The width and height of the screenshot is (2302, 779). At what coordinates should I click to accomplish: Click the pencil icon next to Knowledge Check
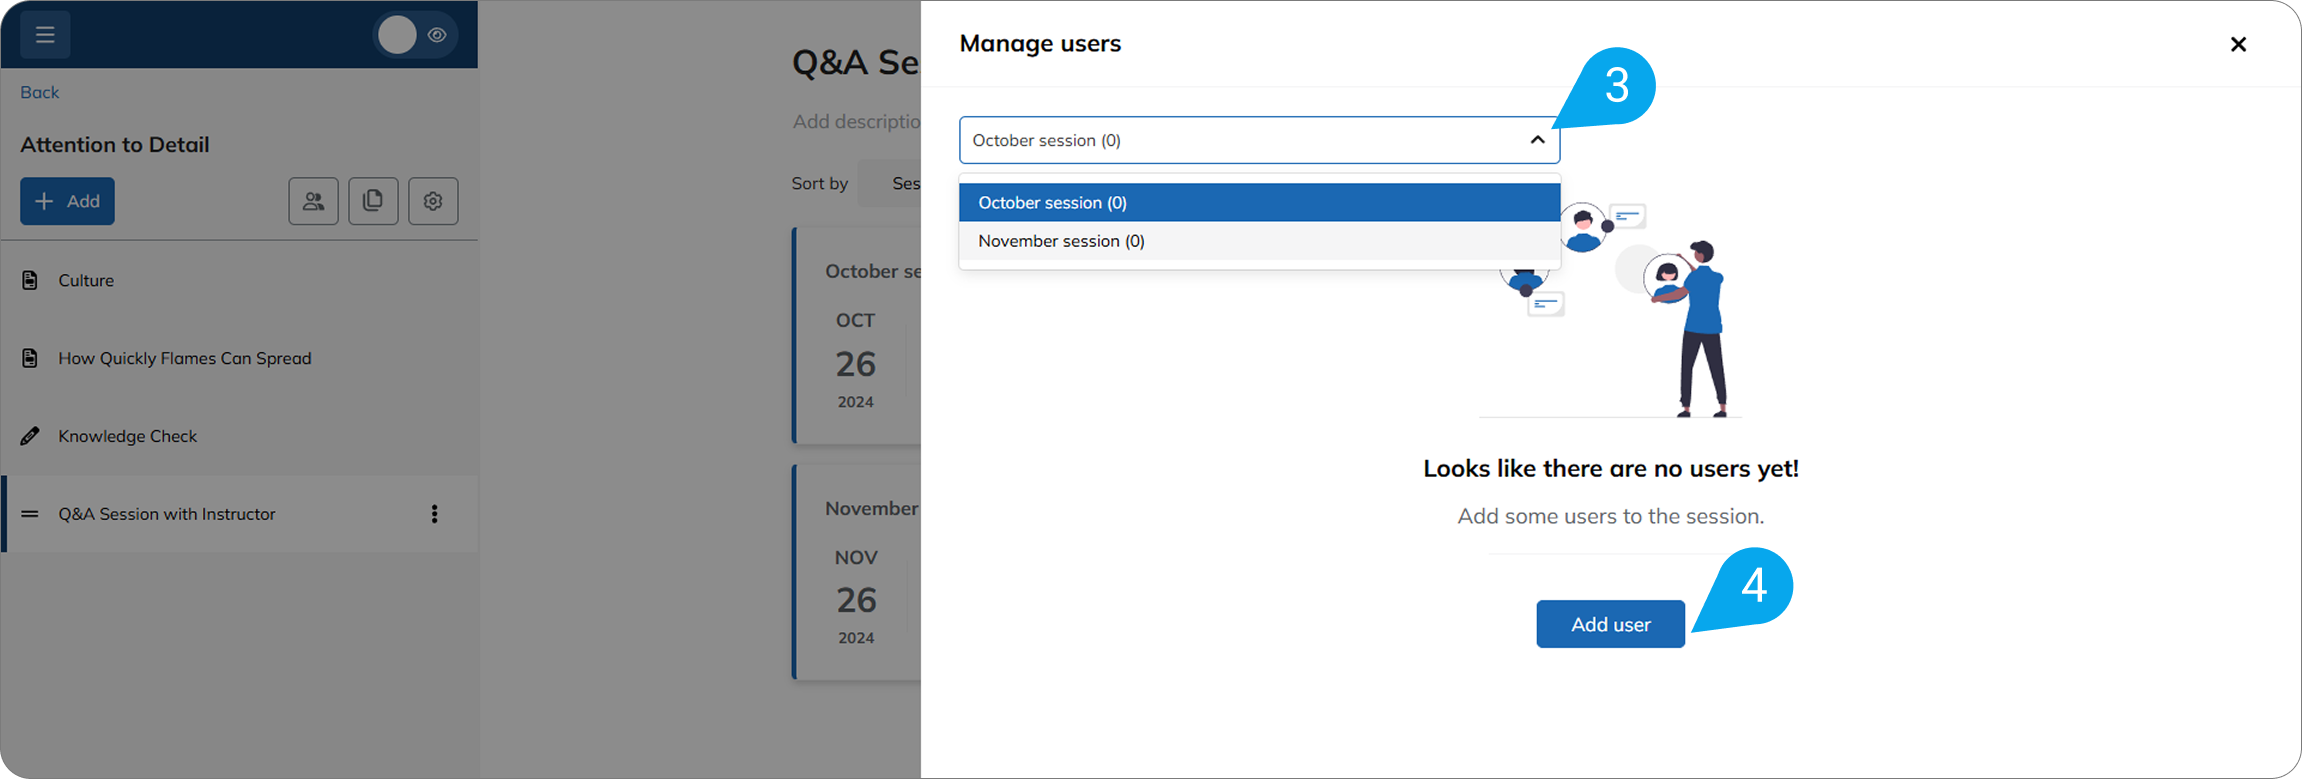tap(30, 436)
